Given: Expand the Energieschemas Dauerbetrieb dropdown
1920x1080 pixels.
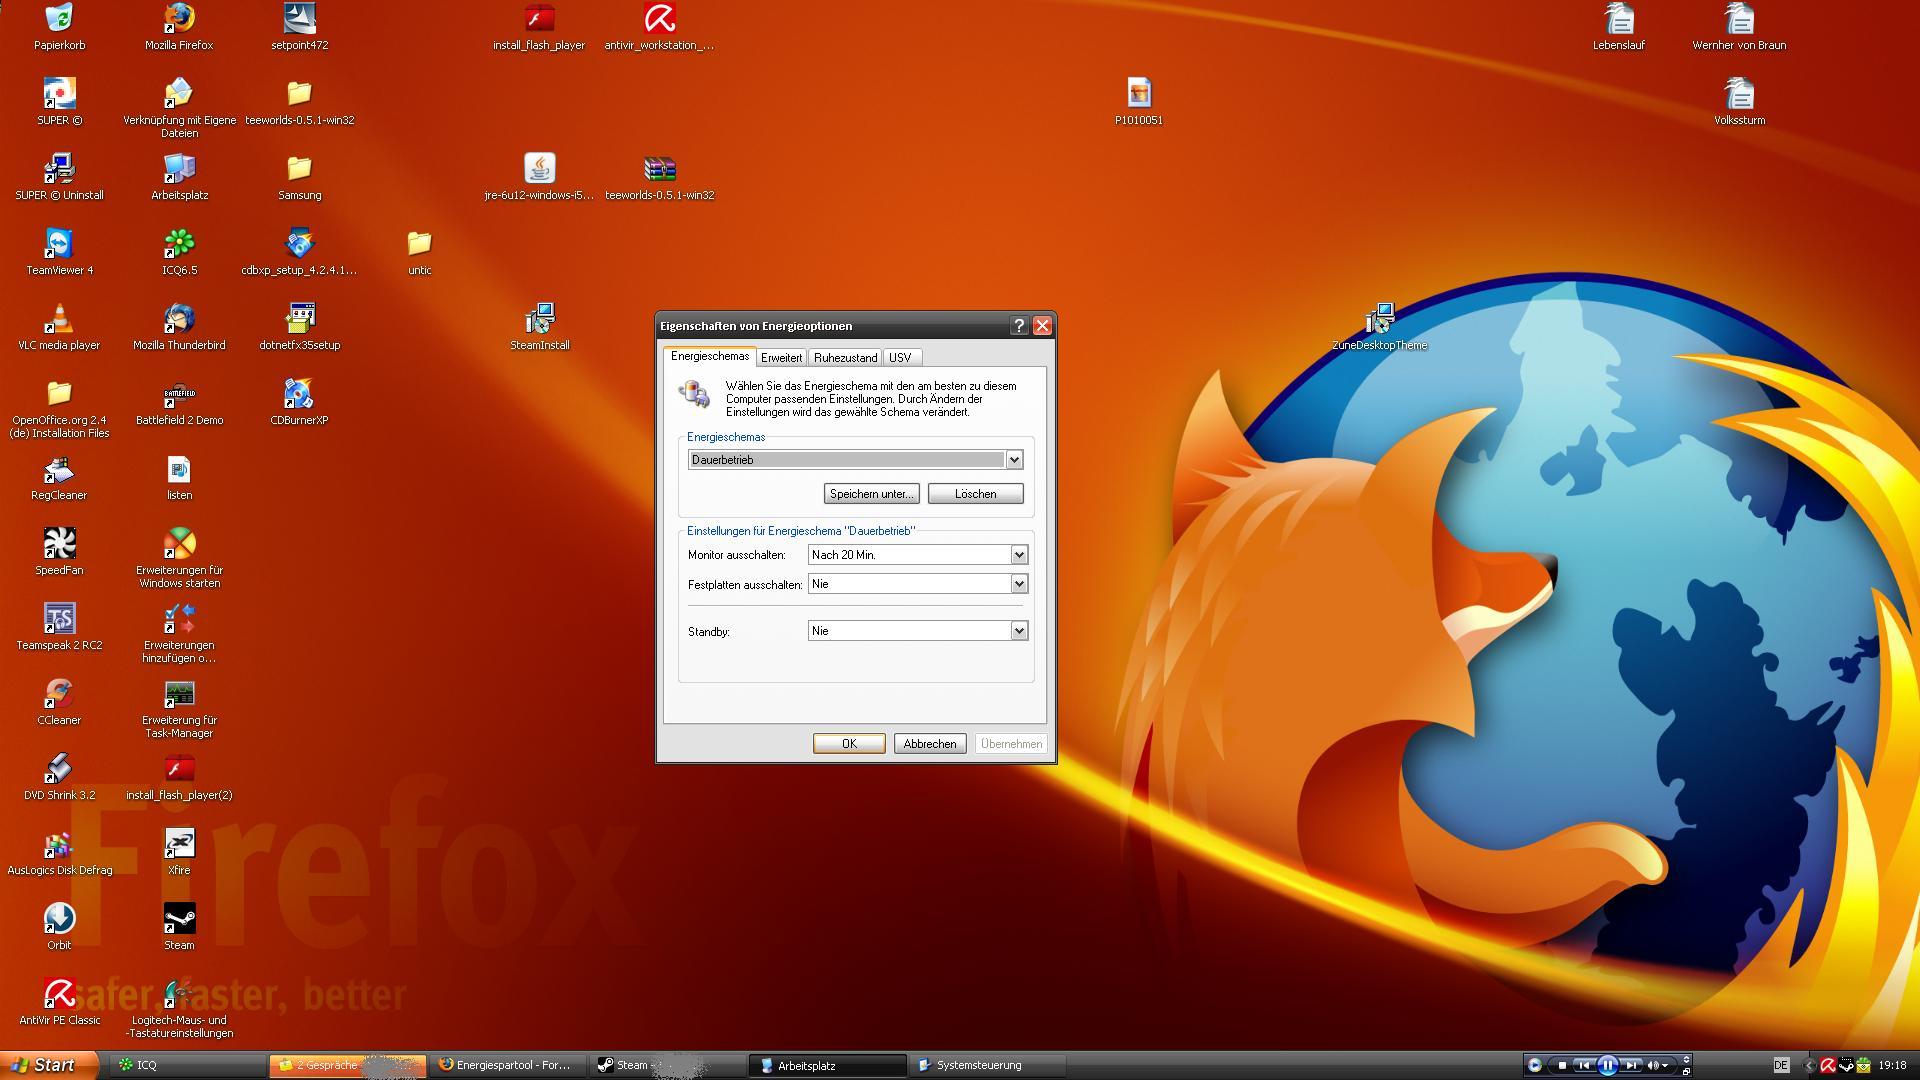Looking at the screenshot, I should tap(1014, 460).
